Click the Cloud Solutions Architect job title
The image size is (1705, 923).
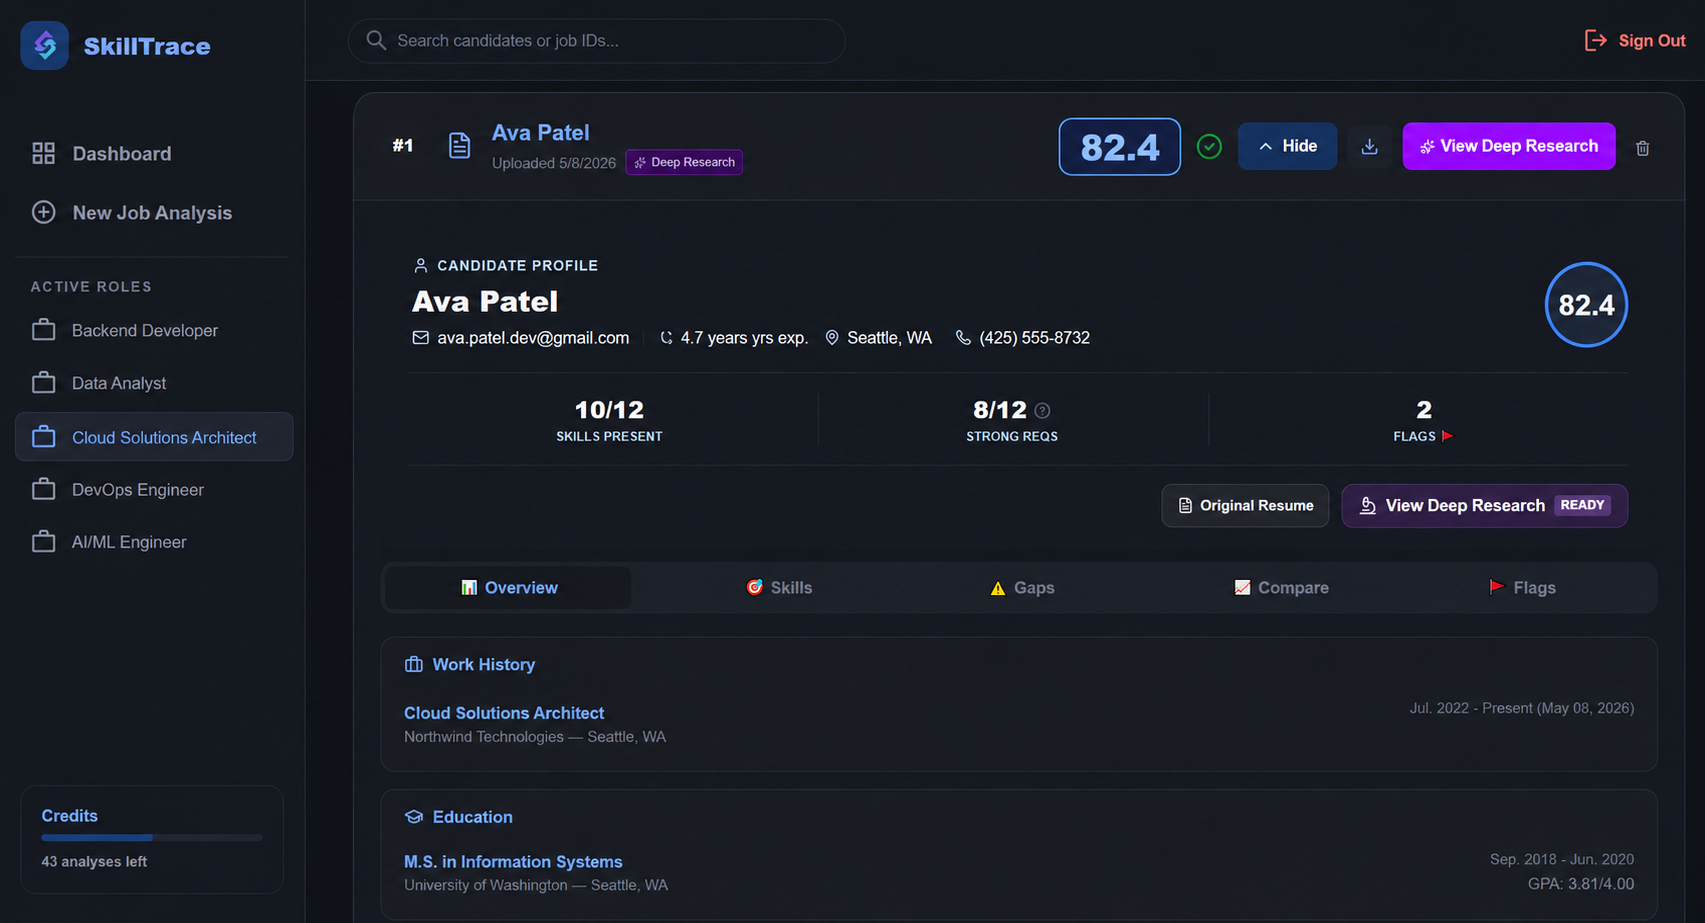504,713
